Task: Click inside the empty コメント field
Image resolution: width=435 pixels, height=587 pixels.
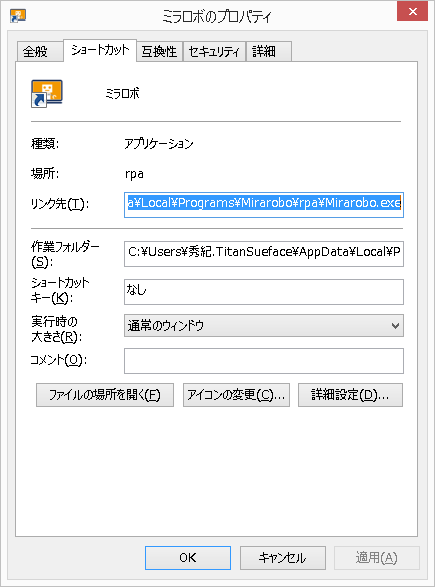Action: [x=264, y=361]
